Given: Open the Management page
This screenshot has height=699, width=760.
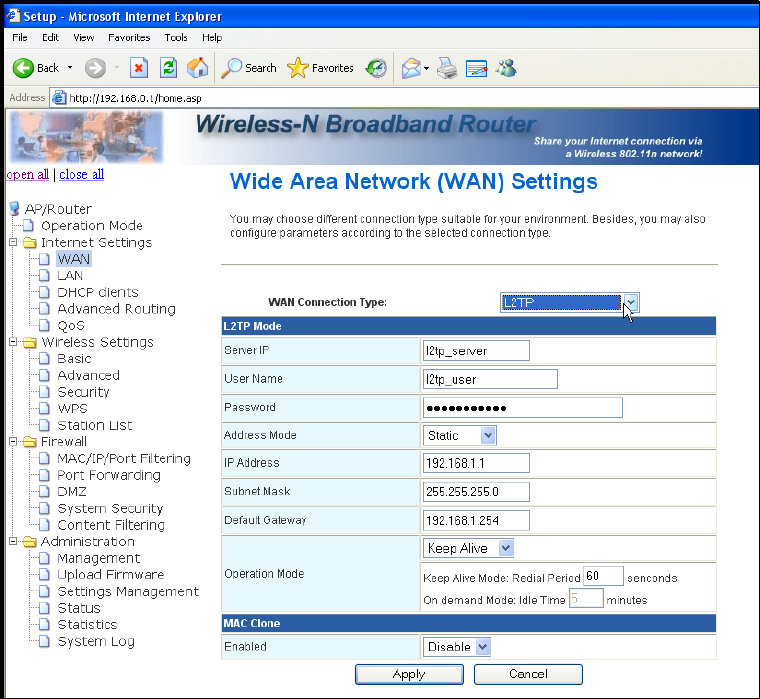Looking at the screenshot, I should [99, 558].
